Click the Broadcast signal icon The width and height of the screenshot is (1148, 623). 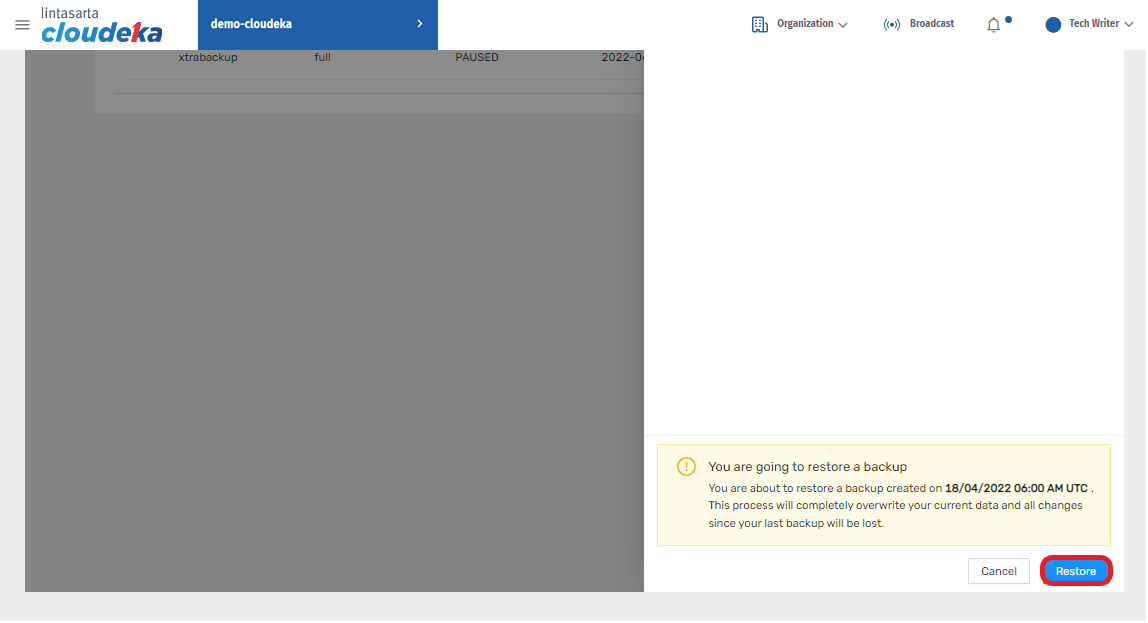[x=892, y=24]
